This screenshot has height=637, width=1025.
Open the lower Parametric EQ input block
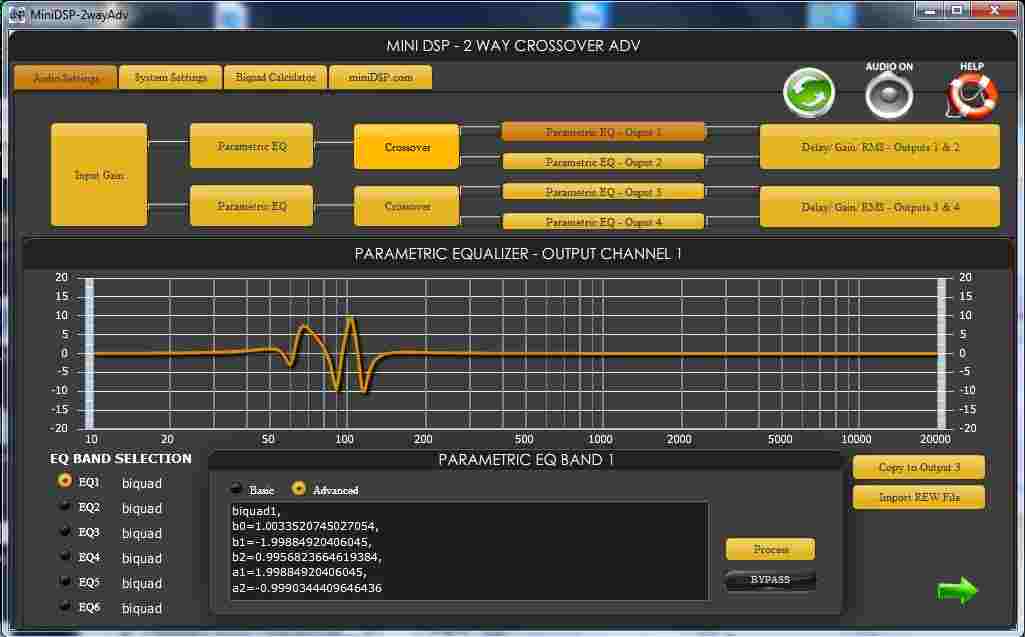(x=252, y=206)
